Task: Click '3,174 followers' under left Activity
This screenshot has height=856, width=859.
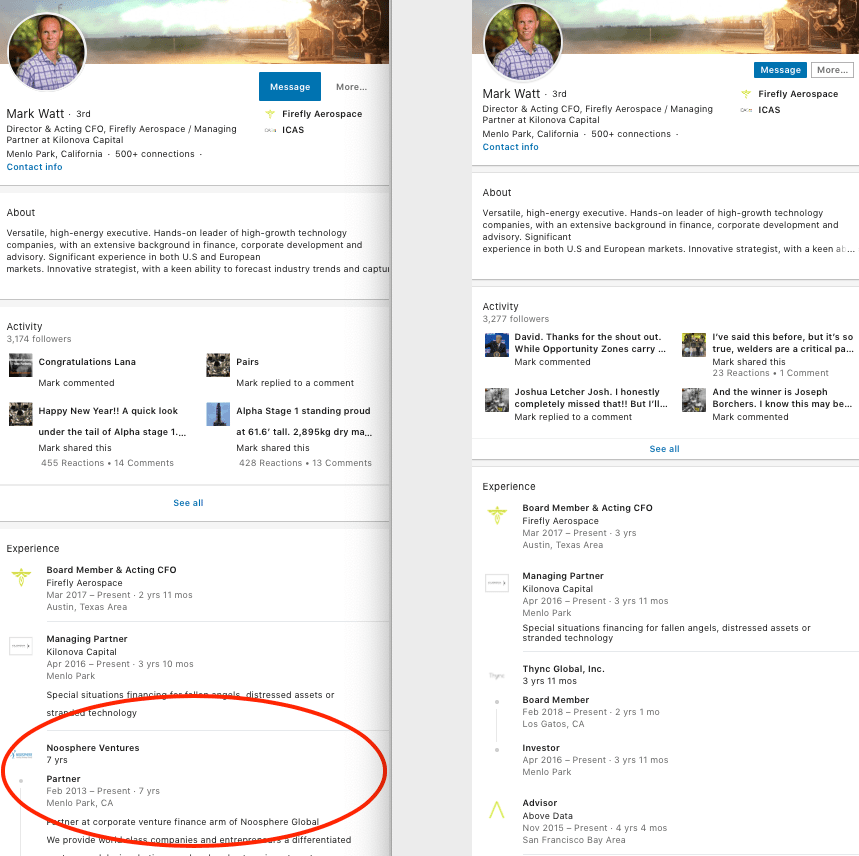Action: click(x=39, y=339)
